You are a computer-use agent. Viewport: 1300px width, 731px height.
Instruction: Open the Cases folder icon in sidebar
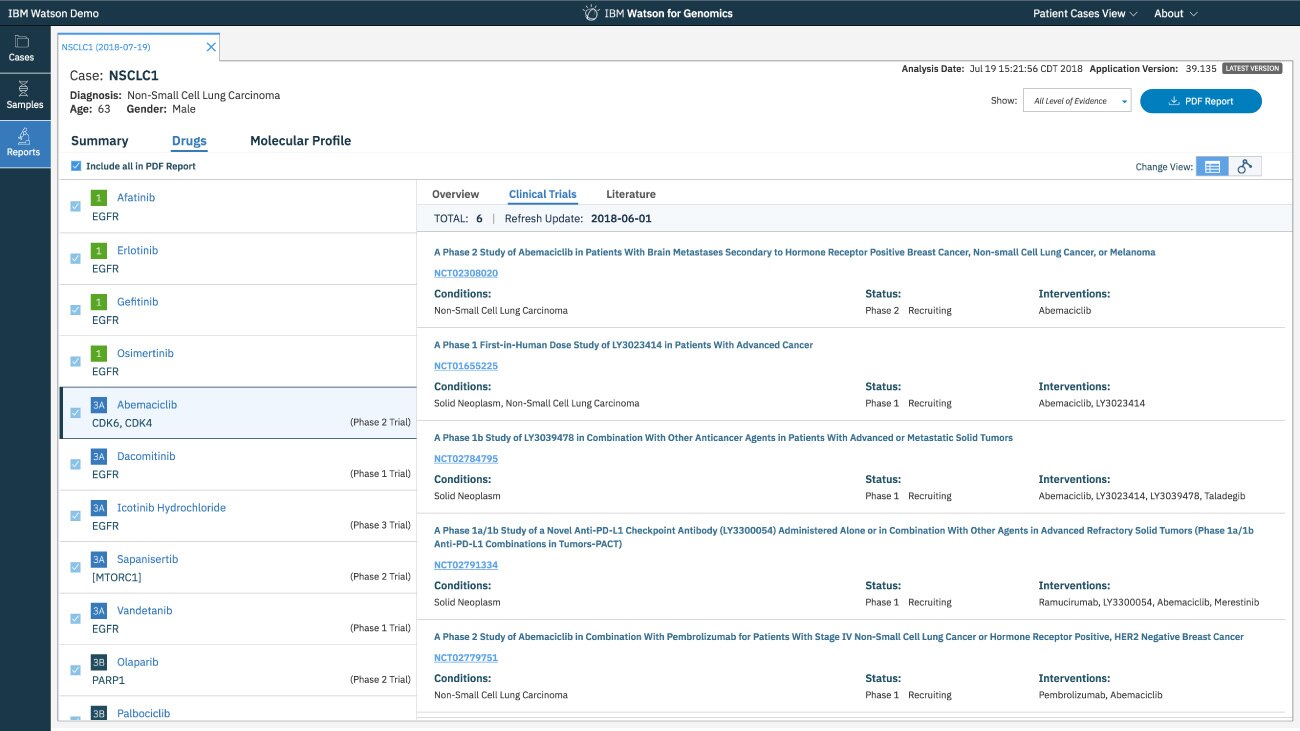22,42
